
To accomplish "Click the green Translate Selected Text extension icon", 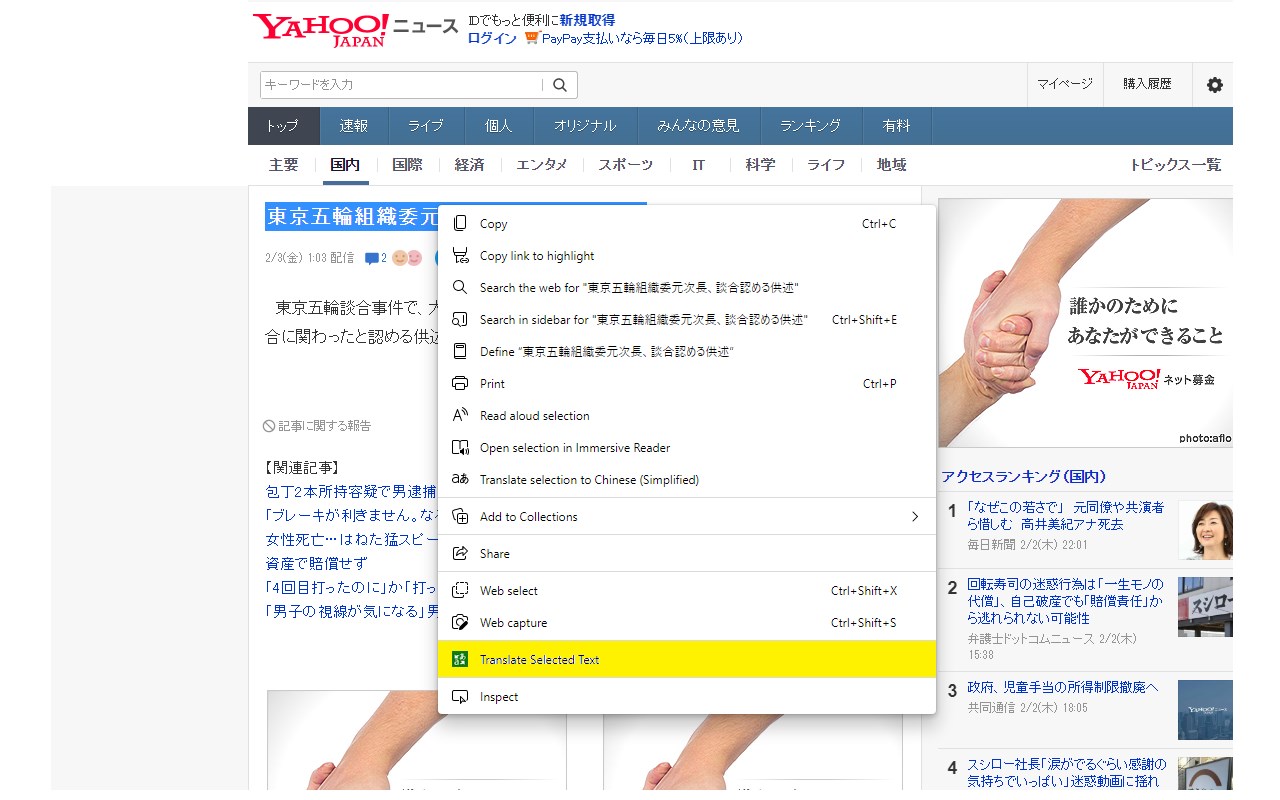I will click(460, 660).
